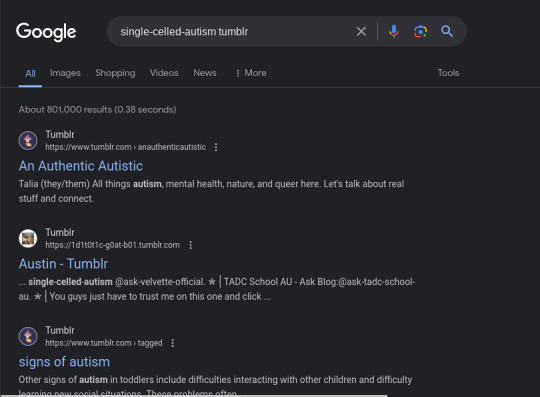Switch to the News tab
Screen dimensions: 540x397
click(205, 73)
